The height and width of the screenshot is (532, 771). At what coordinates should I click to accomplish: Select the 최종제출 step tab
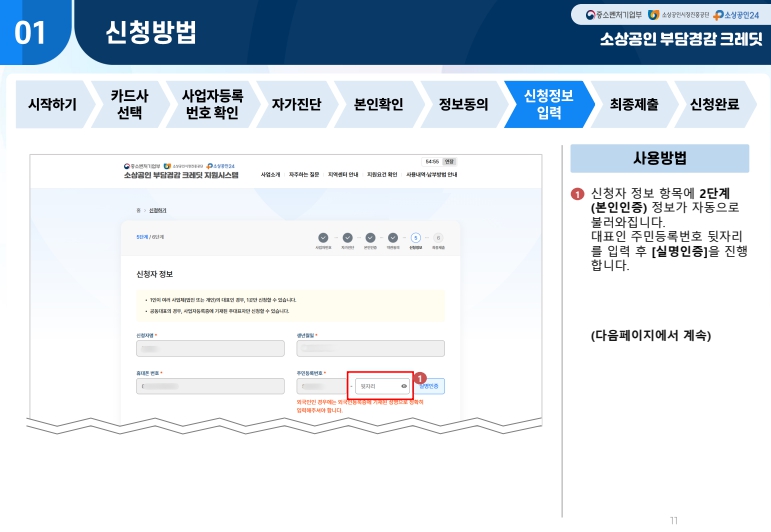[634, 104]
